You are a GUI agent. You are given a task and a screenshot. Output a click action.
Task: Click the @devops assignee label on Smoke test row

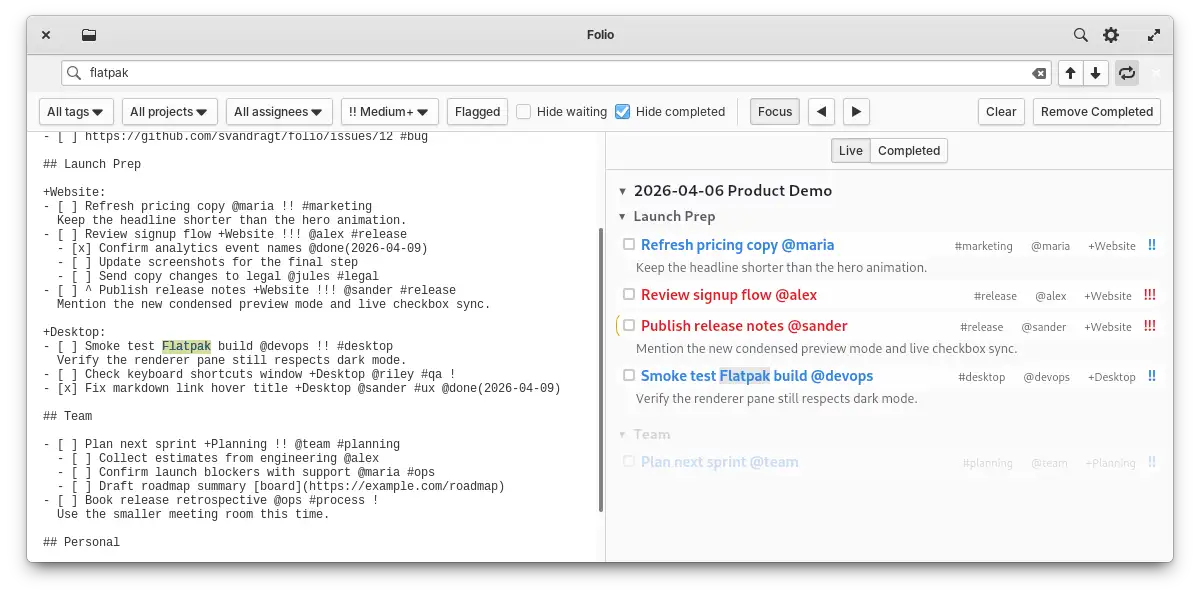pos(1046,378)
